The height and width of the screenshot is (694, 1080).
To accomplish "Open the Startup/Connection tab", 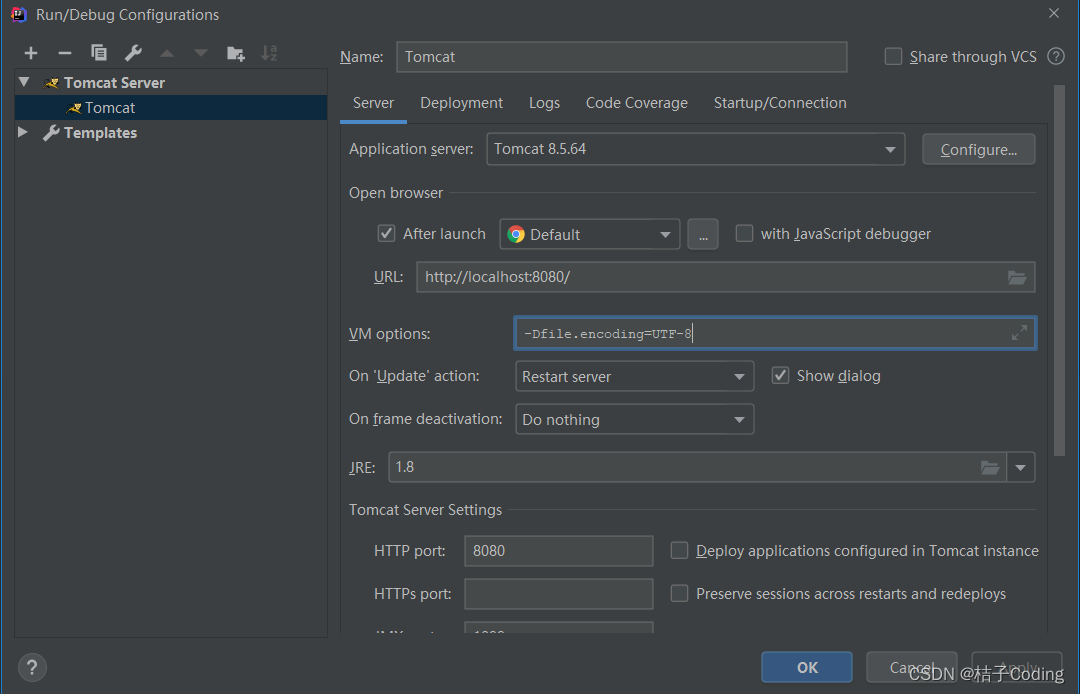I will click(780, 103).
